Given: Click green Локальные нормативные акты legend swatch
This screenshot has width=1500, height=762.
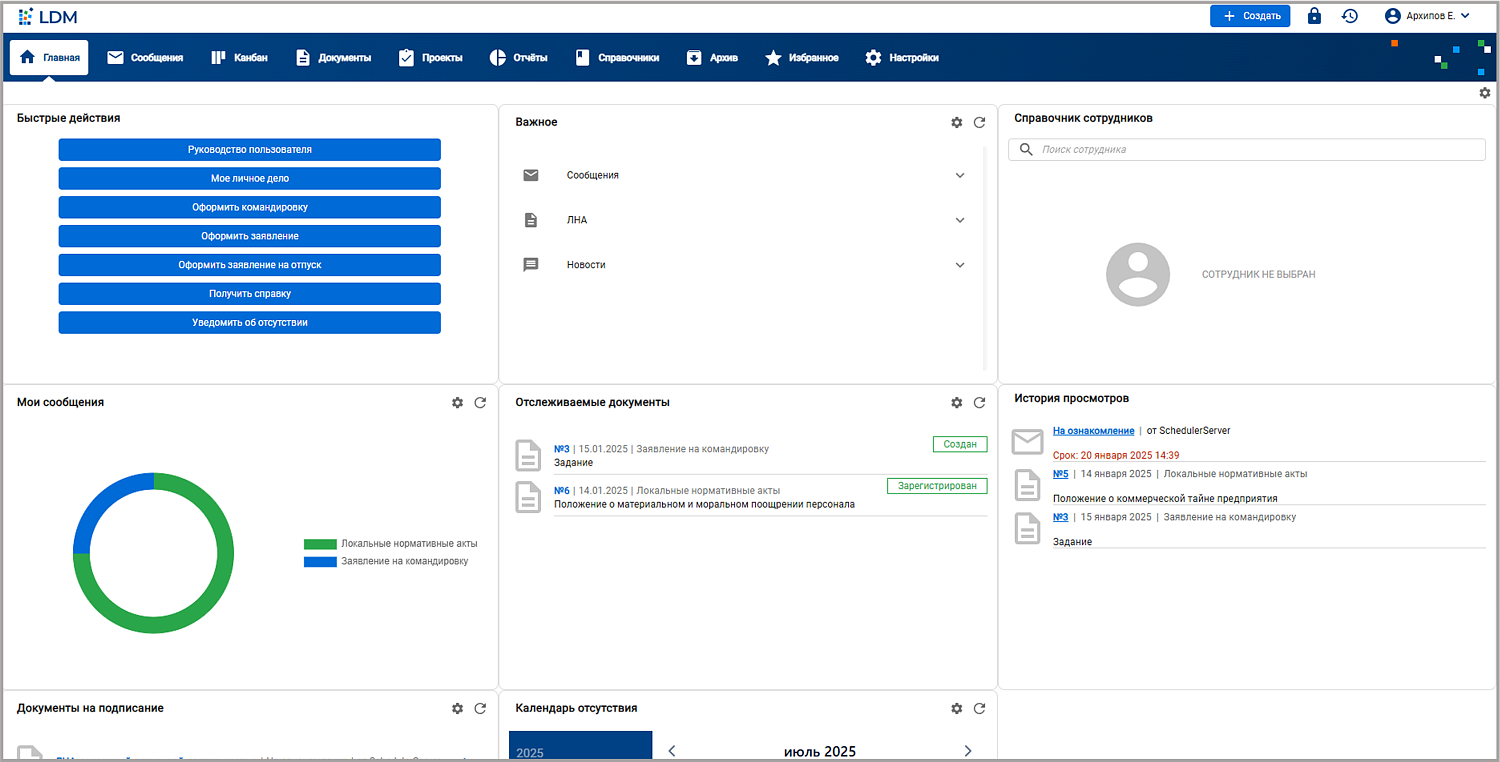Looking at the screenshot, I should point(320,544).
